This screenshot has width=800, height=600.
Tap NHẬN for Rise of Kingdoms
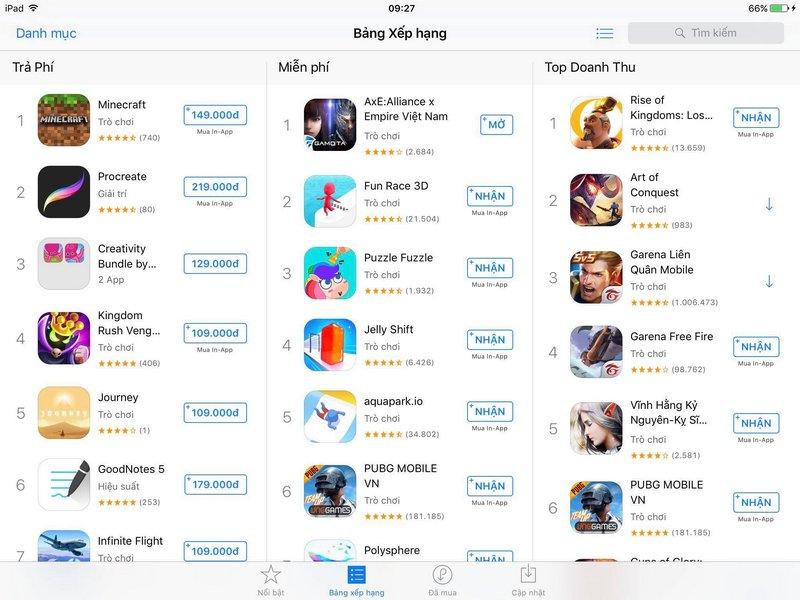[x=756, y=117]
